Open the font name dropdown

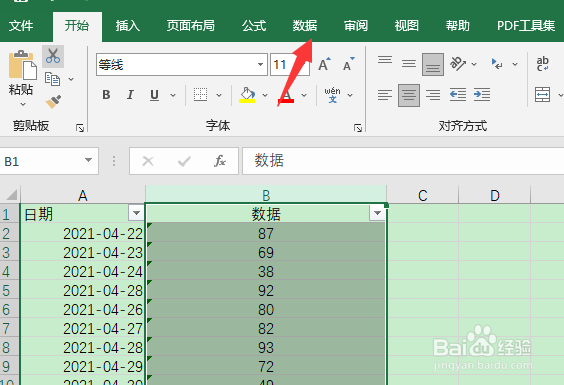click(x=260, y=64)
